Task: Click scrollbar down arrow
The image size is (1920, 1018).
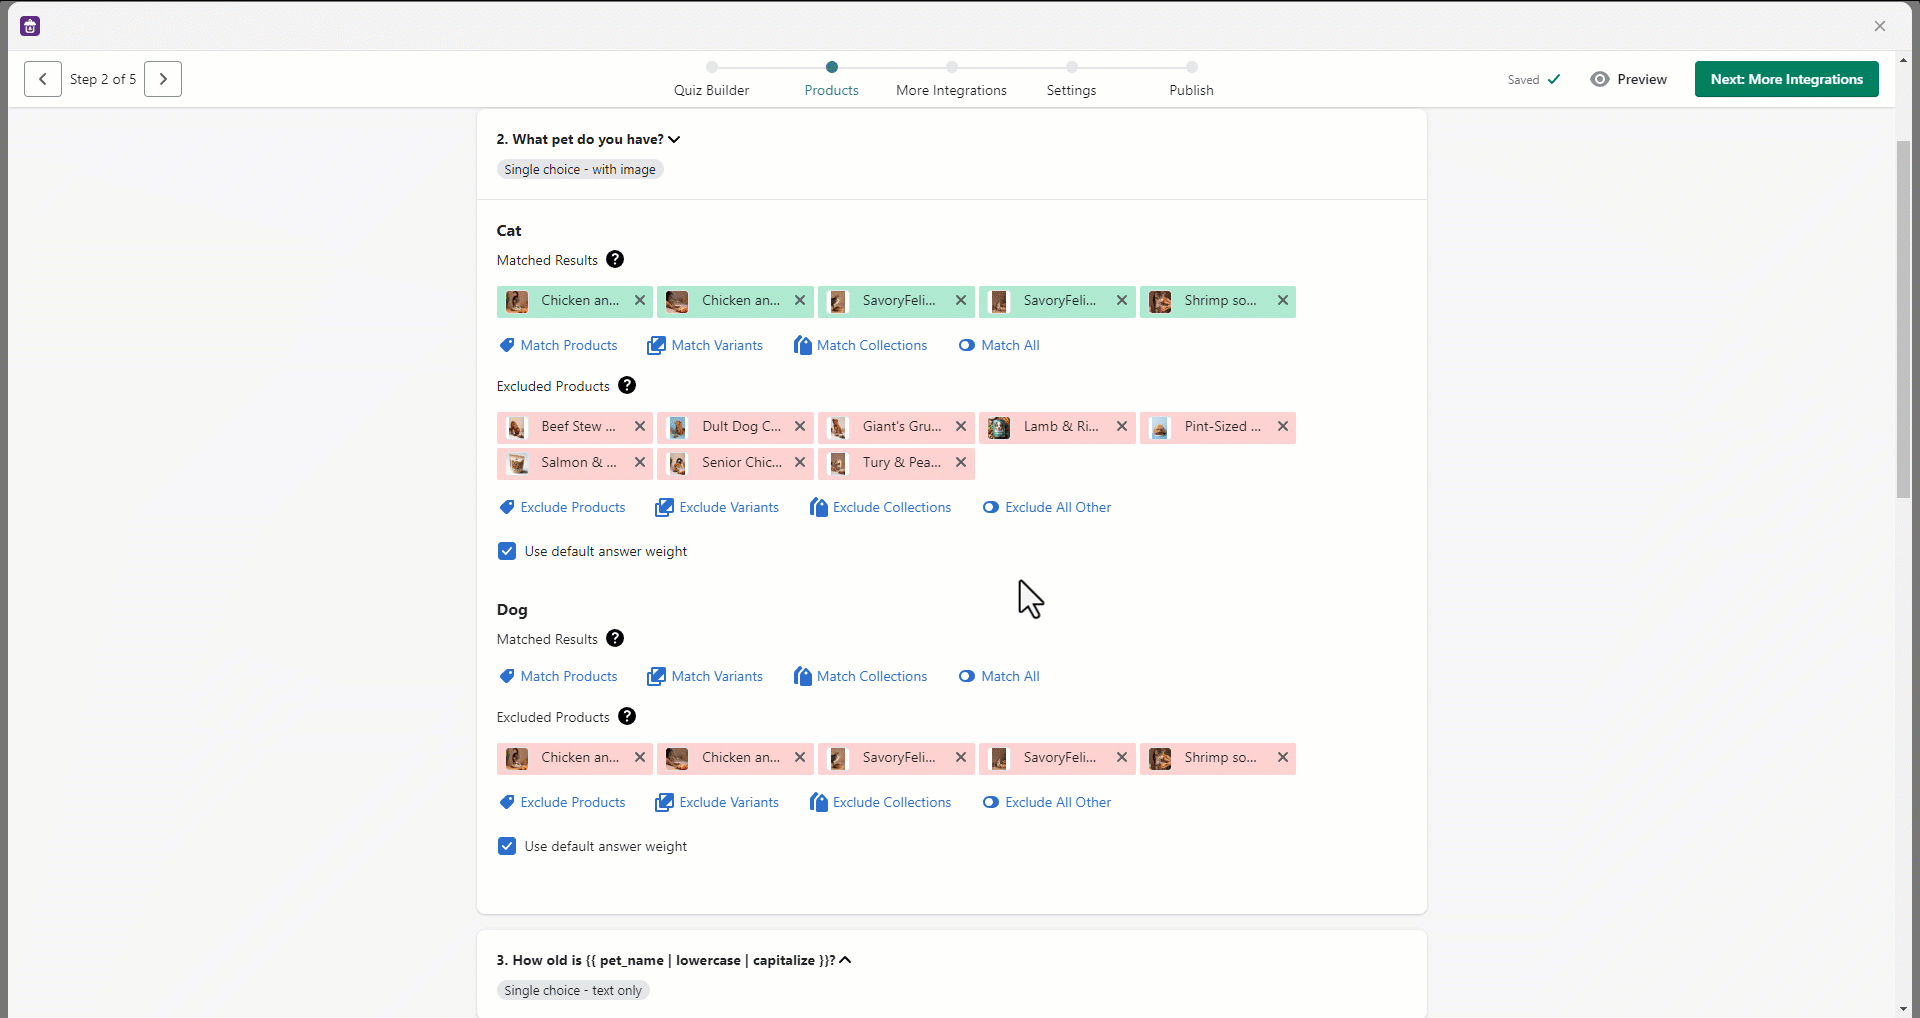Action: 1903,1008
